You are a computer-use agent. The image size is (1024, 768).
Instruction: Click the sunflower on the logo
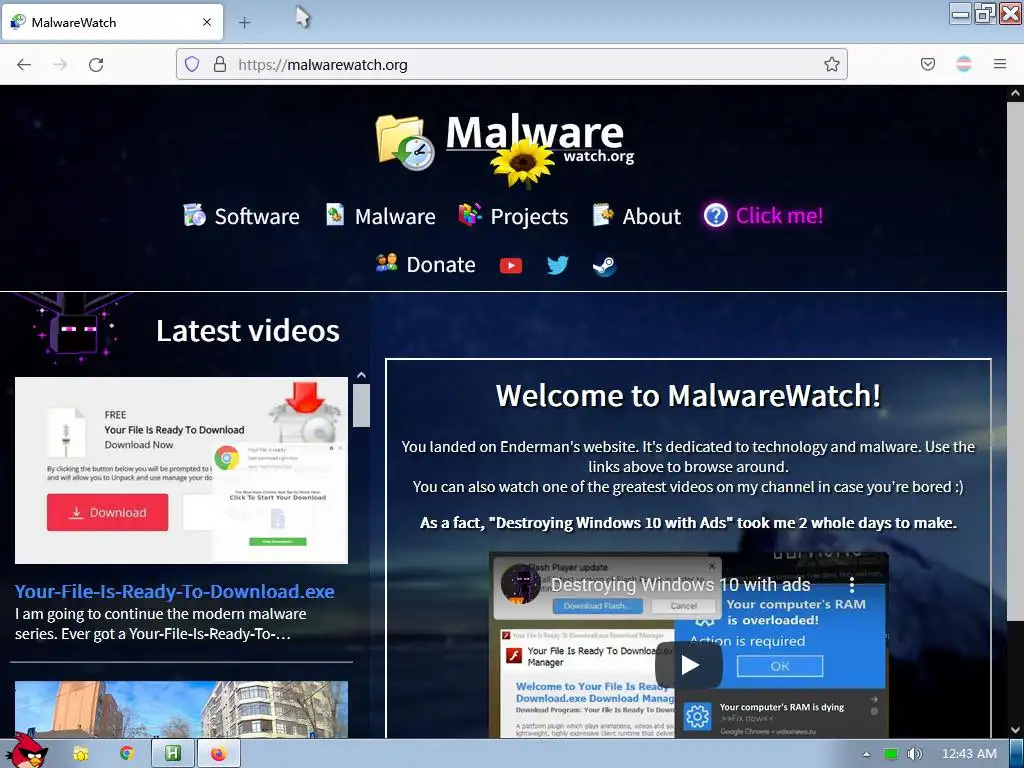pos(522,162)
